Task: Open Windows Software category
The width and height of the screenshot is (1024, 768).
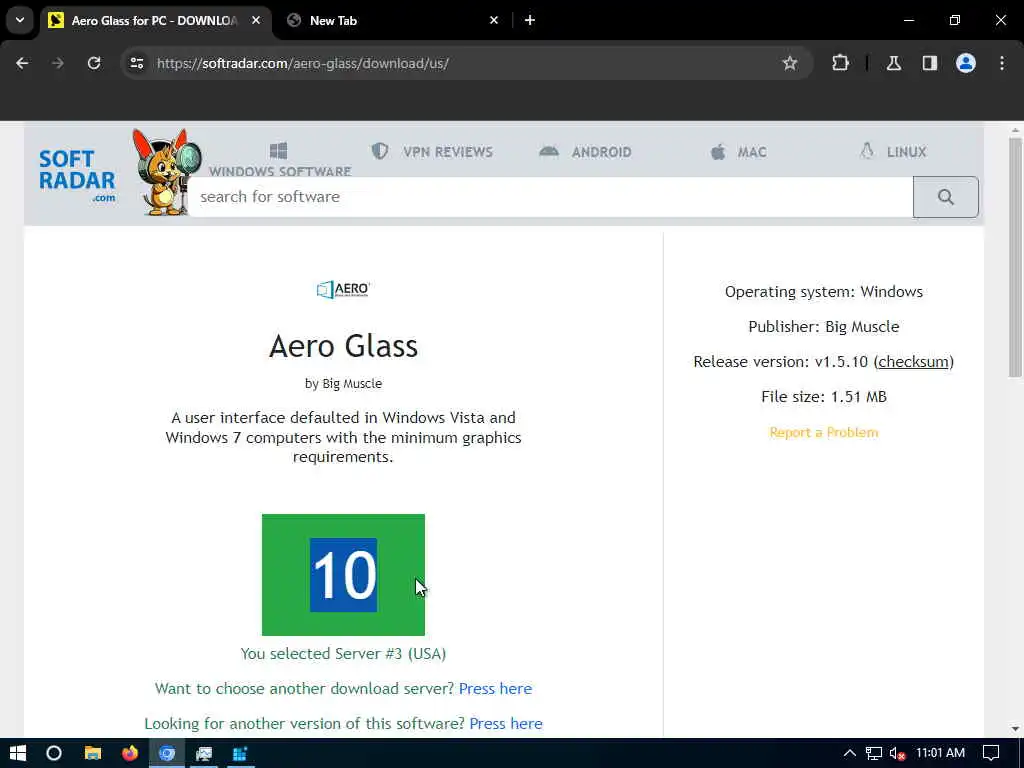Action: (280, 160)
